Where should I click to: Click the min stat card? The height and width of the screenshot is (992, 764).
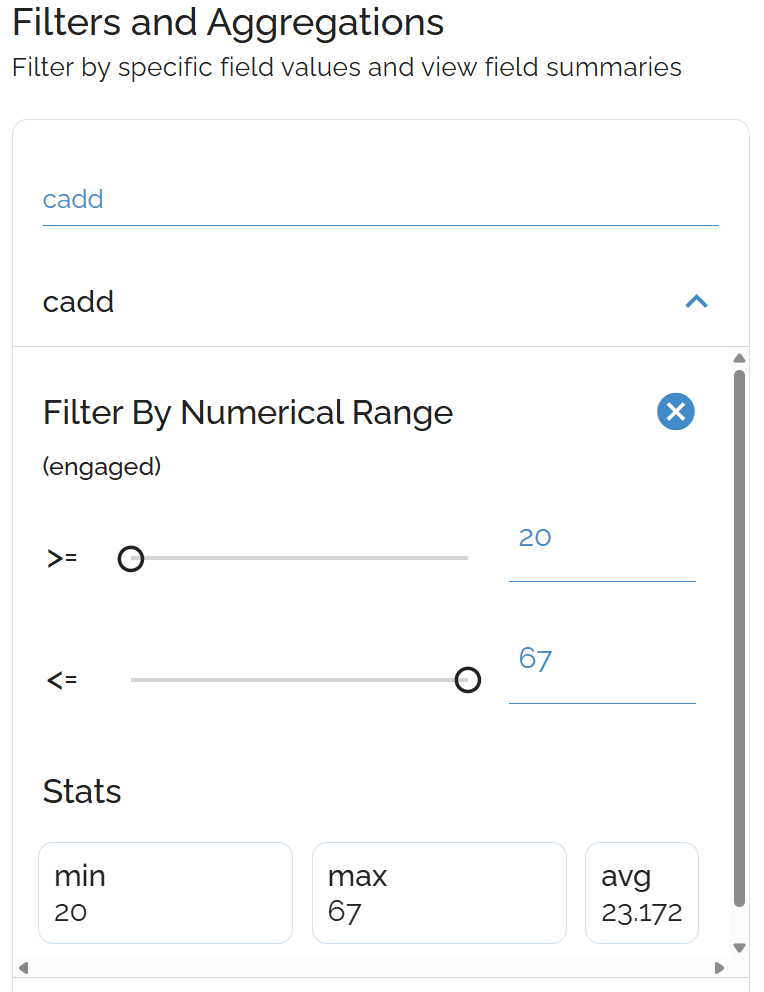click(165, 892)
